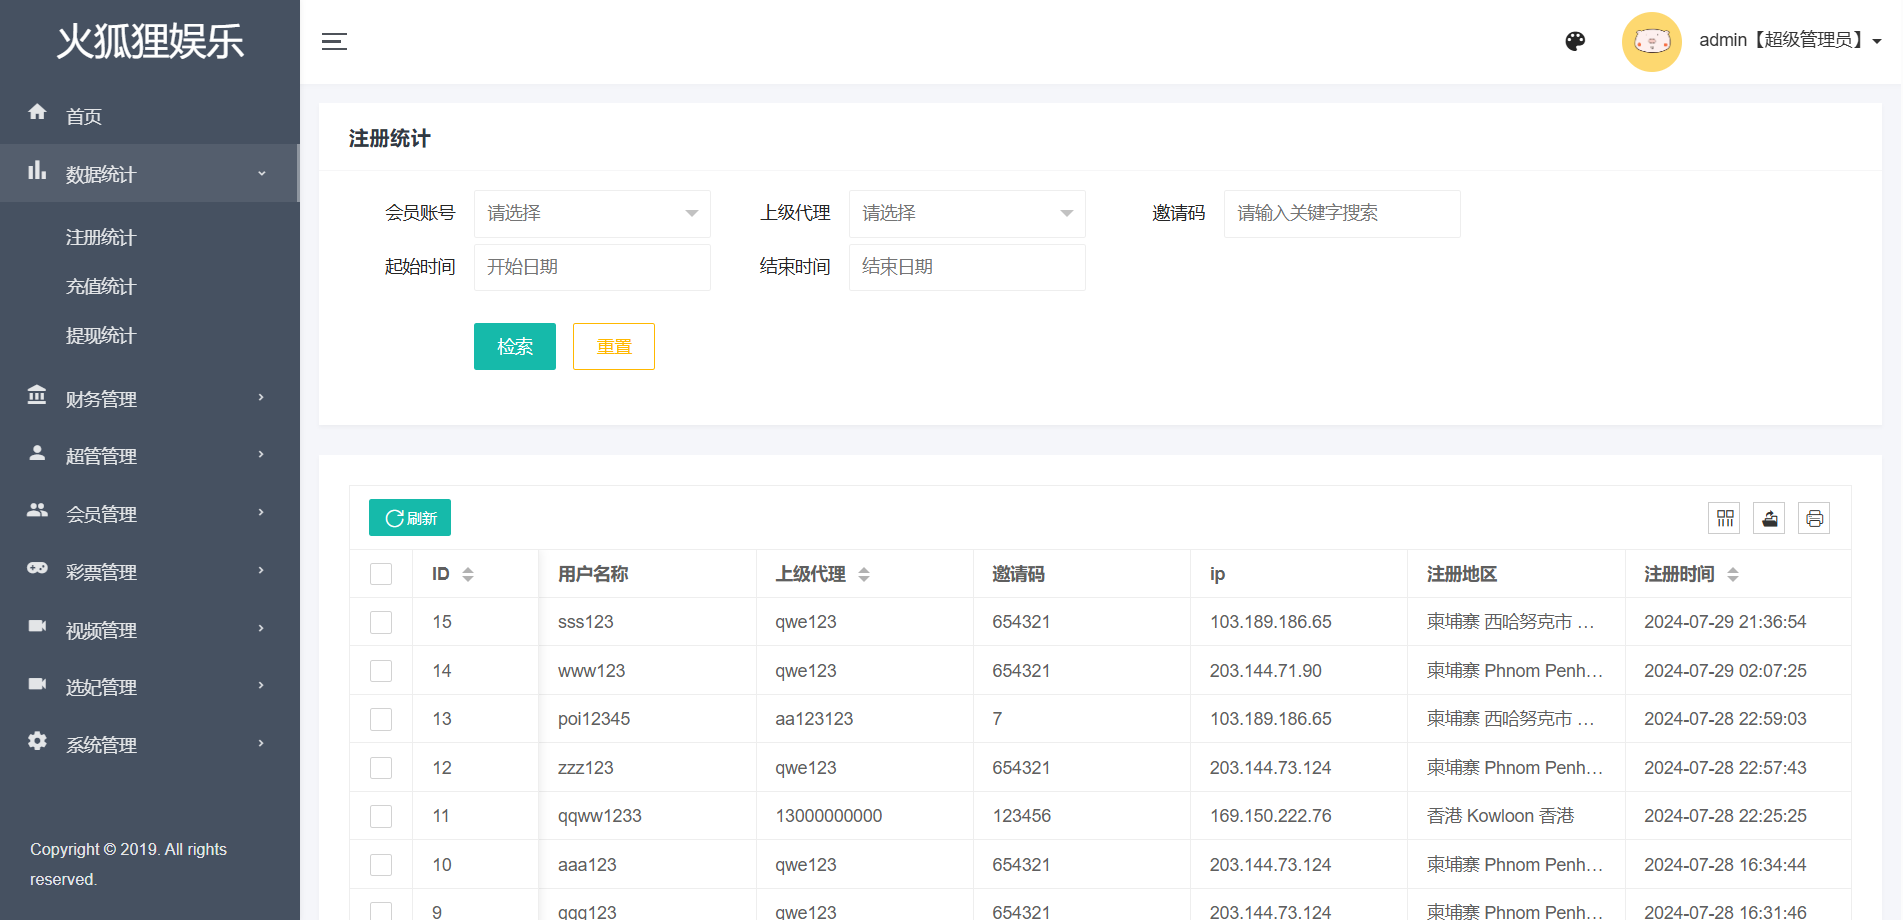Expand the admin user account menu
This screenshot has width=1903, height=920.
click(x=1790, y=41)
